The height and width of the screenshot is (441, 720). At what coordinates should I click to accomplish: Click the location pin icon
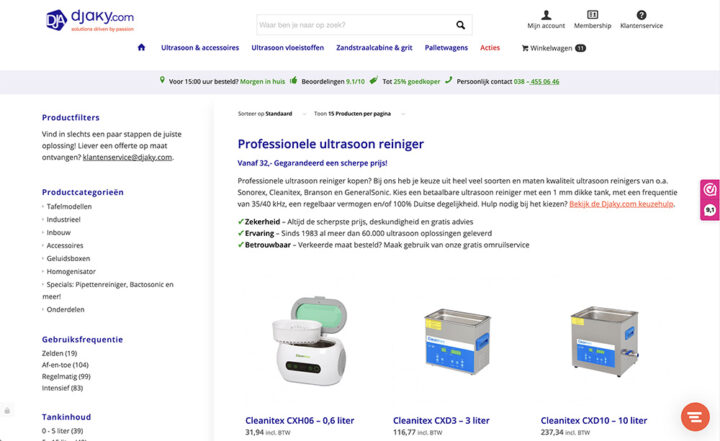(x=162, y=80)
